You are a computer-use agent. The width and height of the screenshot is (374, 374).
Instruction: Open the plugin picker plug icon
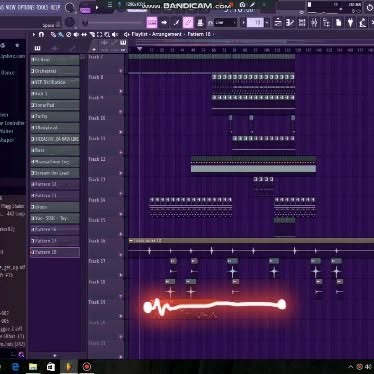(350, 23)
